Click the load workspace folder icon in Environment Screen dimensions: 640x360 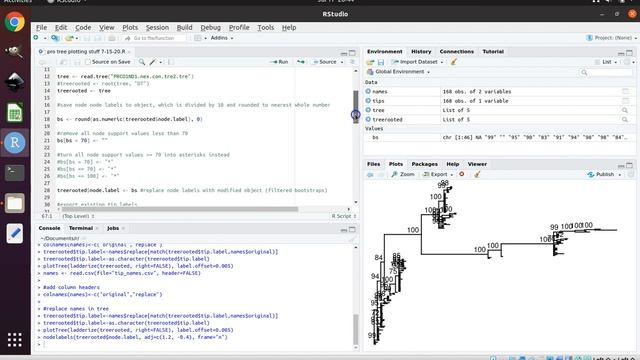(x=370, y=62)
